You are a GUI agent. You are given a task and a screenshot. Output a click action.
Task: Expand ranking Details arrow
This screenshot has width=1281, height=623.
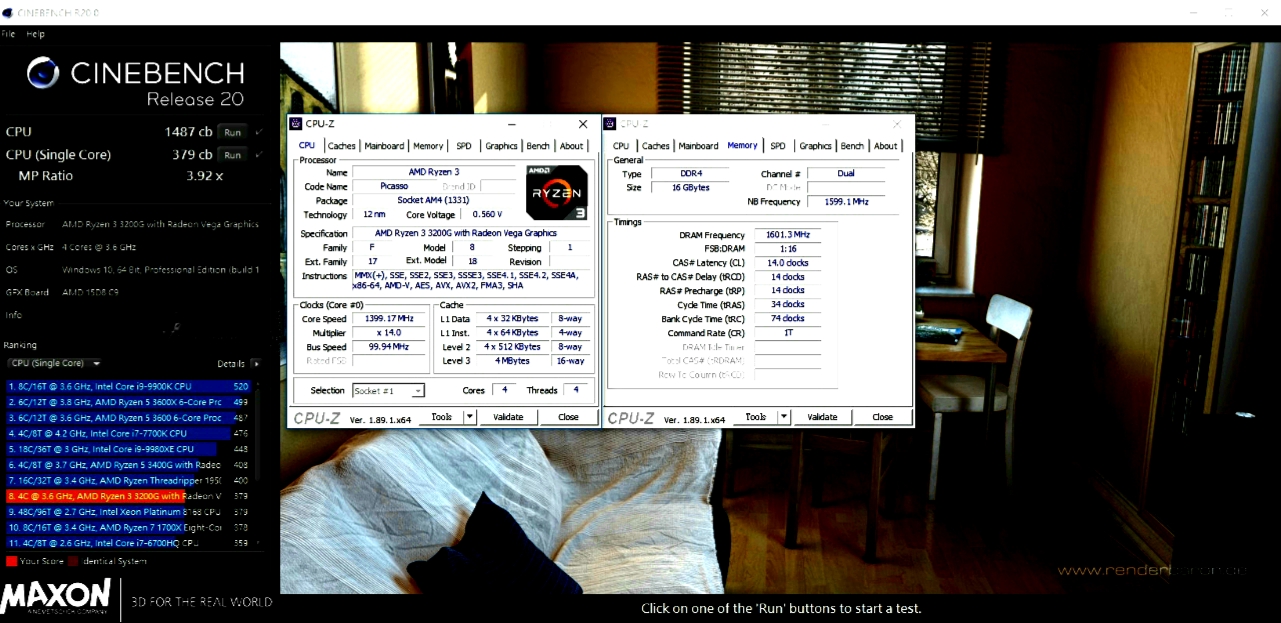point(256,364)
